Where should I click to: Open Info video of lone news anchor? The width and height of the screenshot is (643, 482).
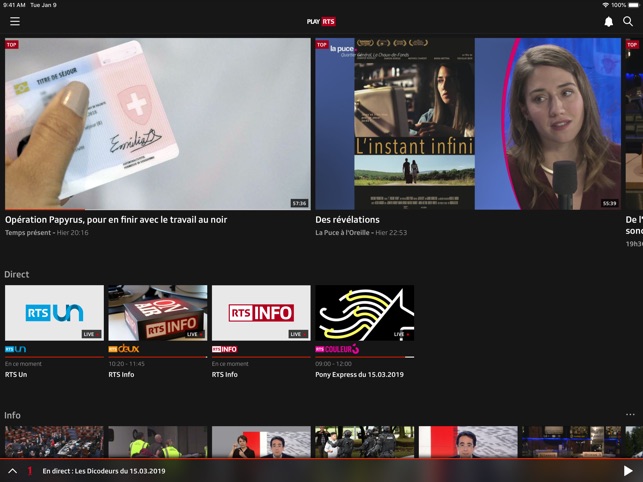pos(468,441)
